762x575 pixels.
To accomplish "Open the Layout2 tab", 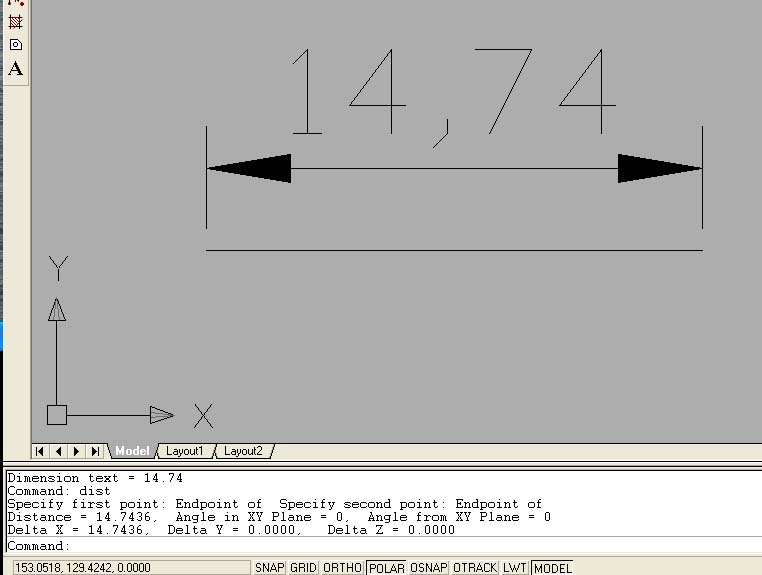I will pyautogui.click(x=243, y=451).
